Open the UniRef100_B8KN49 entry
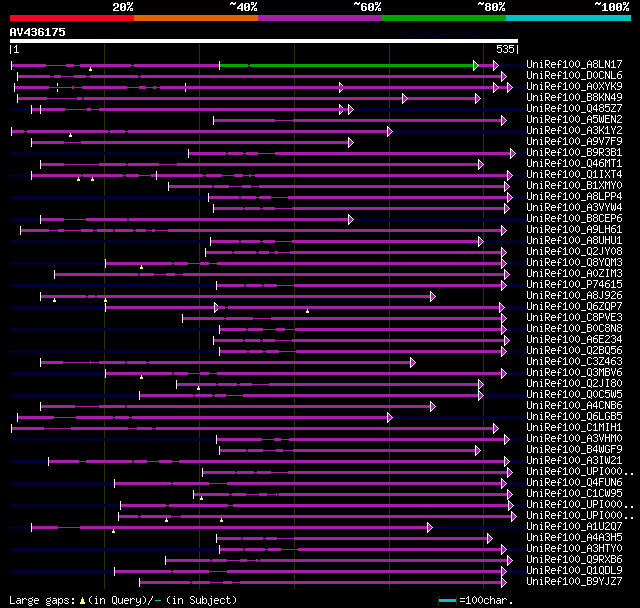The image size is (640, 608). (574, 97)
